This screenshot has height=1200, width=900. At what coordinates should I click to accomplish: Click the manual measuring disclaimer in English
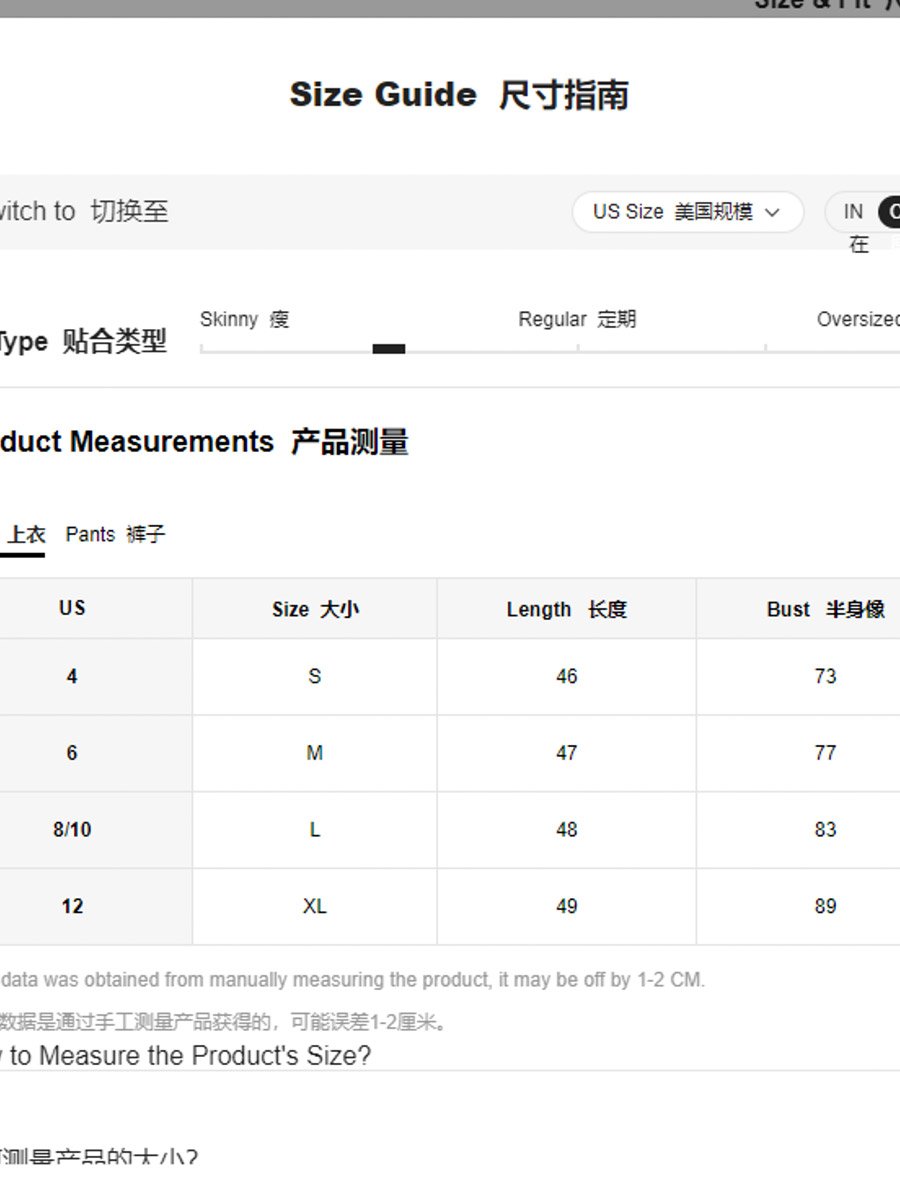pyautogui.click(x=353, y=980)
